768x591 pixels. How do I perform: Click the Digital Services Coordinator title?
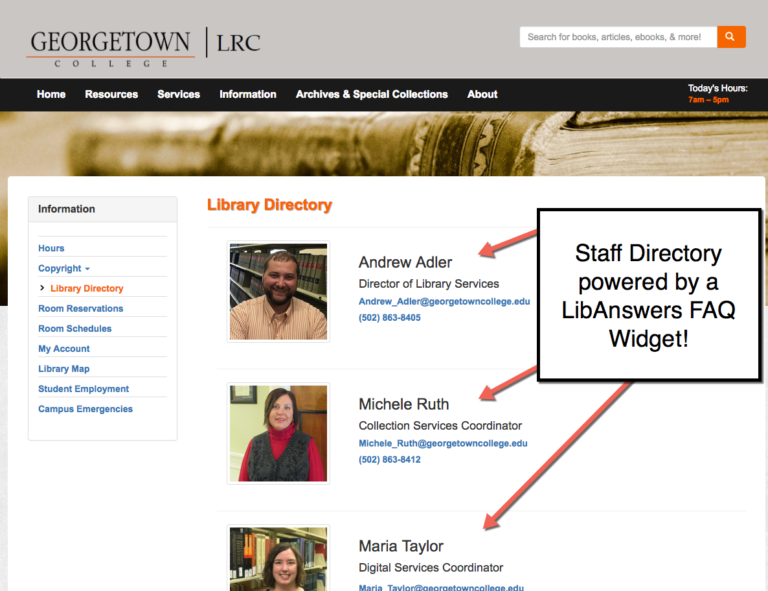coord(431,568)
